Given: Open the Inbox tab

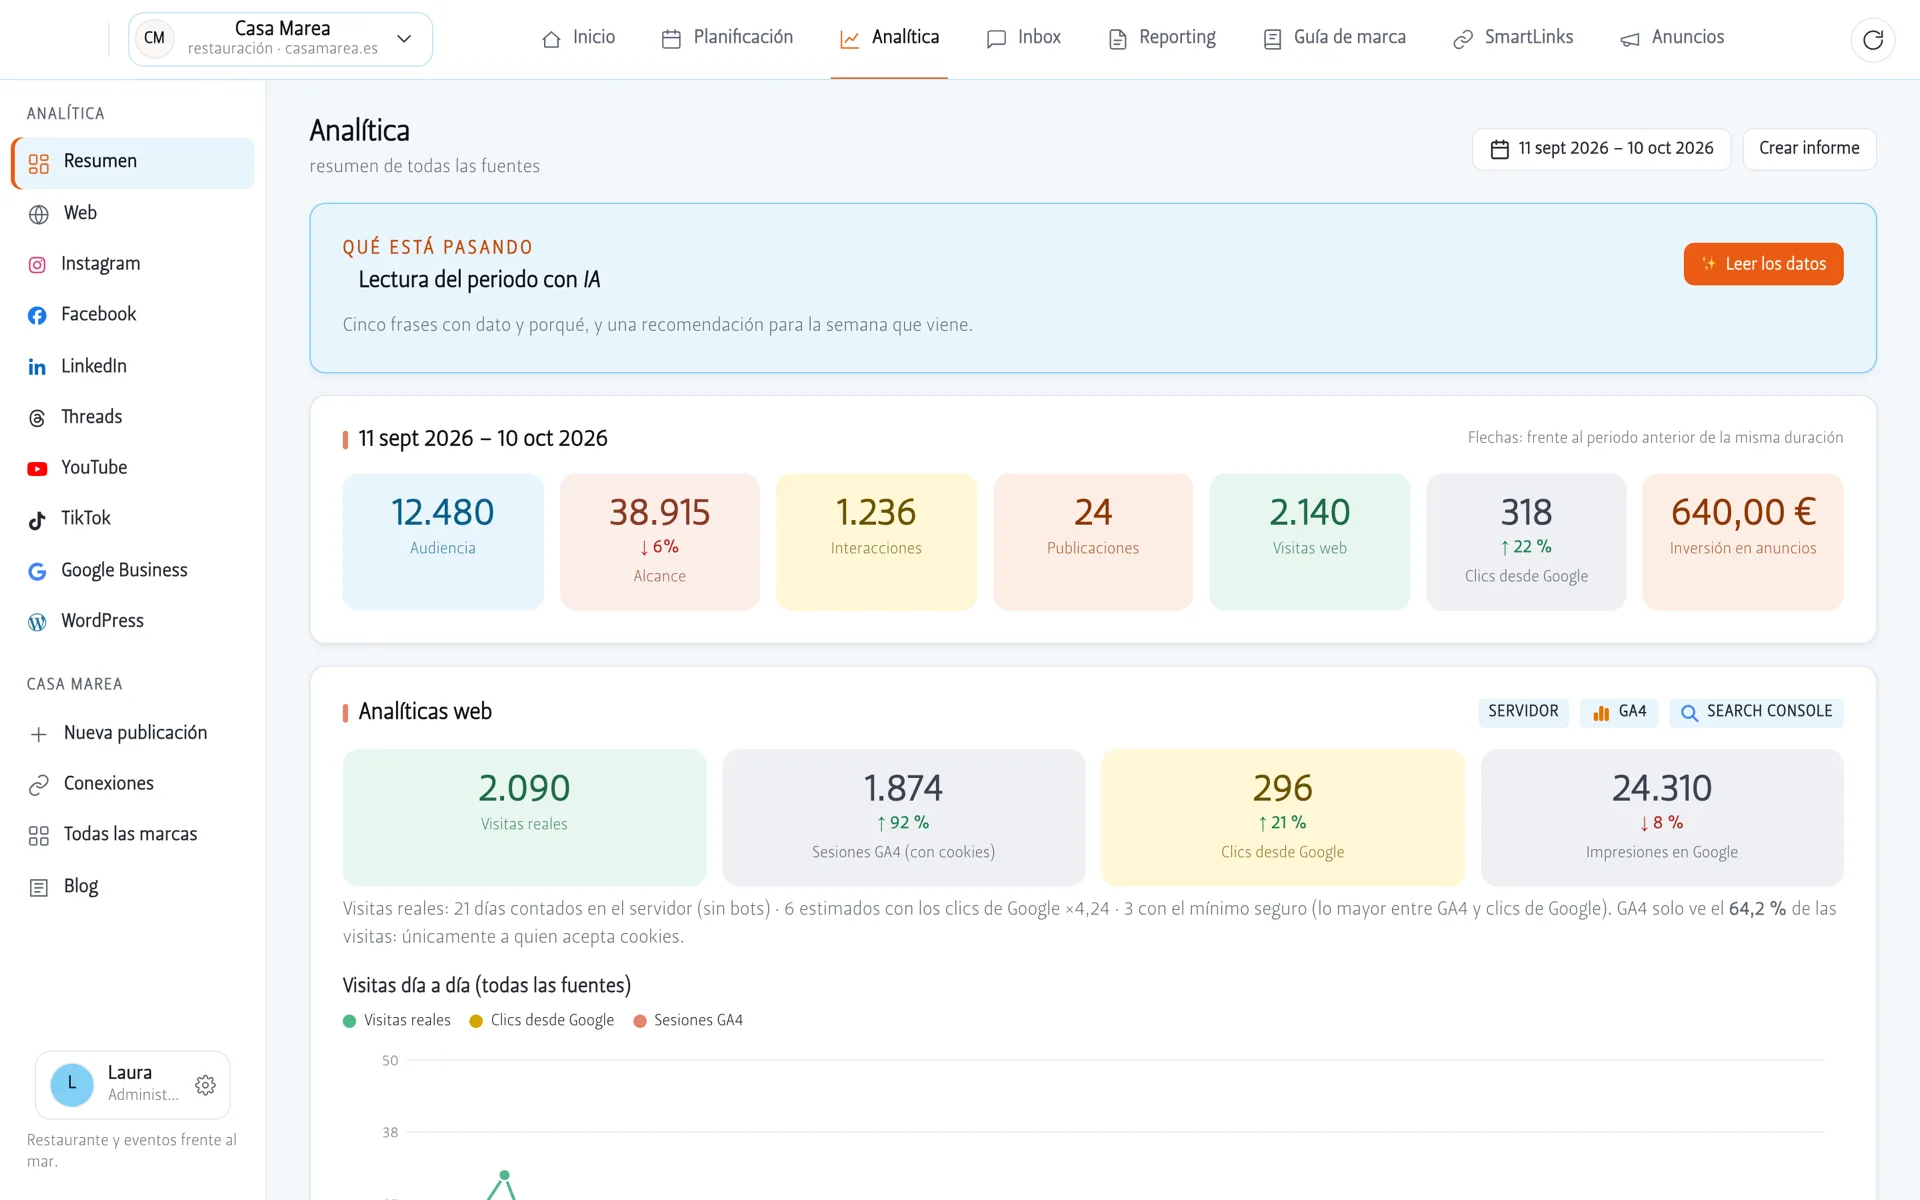Looking at the screenshot, I should click(x=1024, y=38).
